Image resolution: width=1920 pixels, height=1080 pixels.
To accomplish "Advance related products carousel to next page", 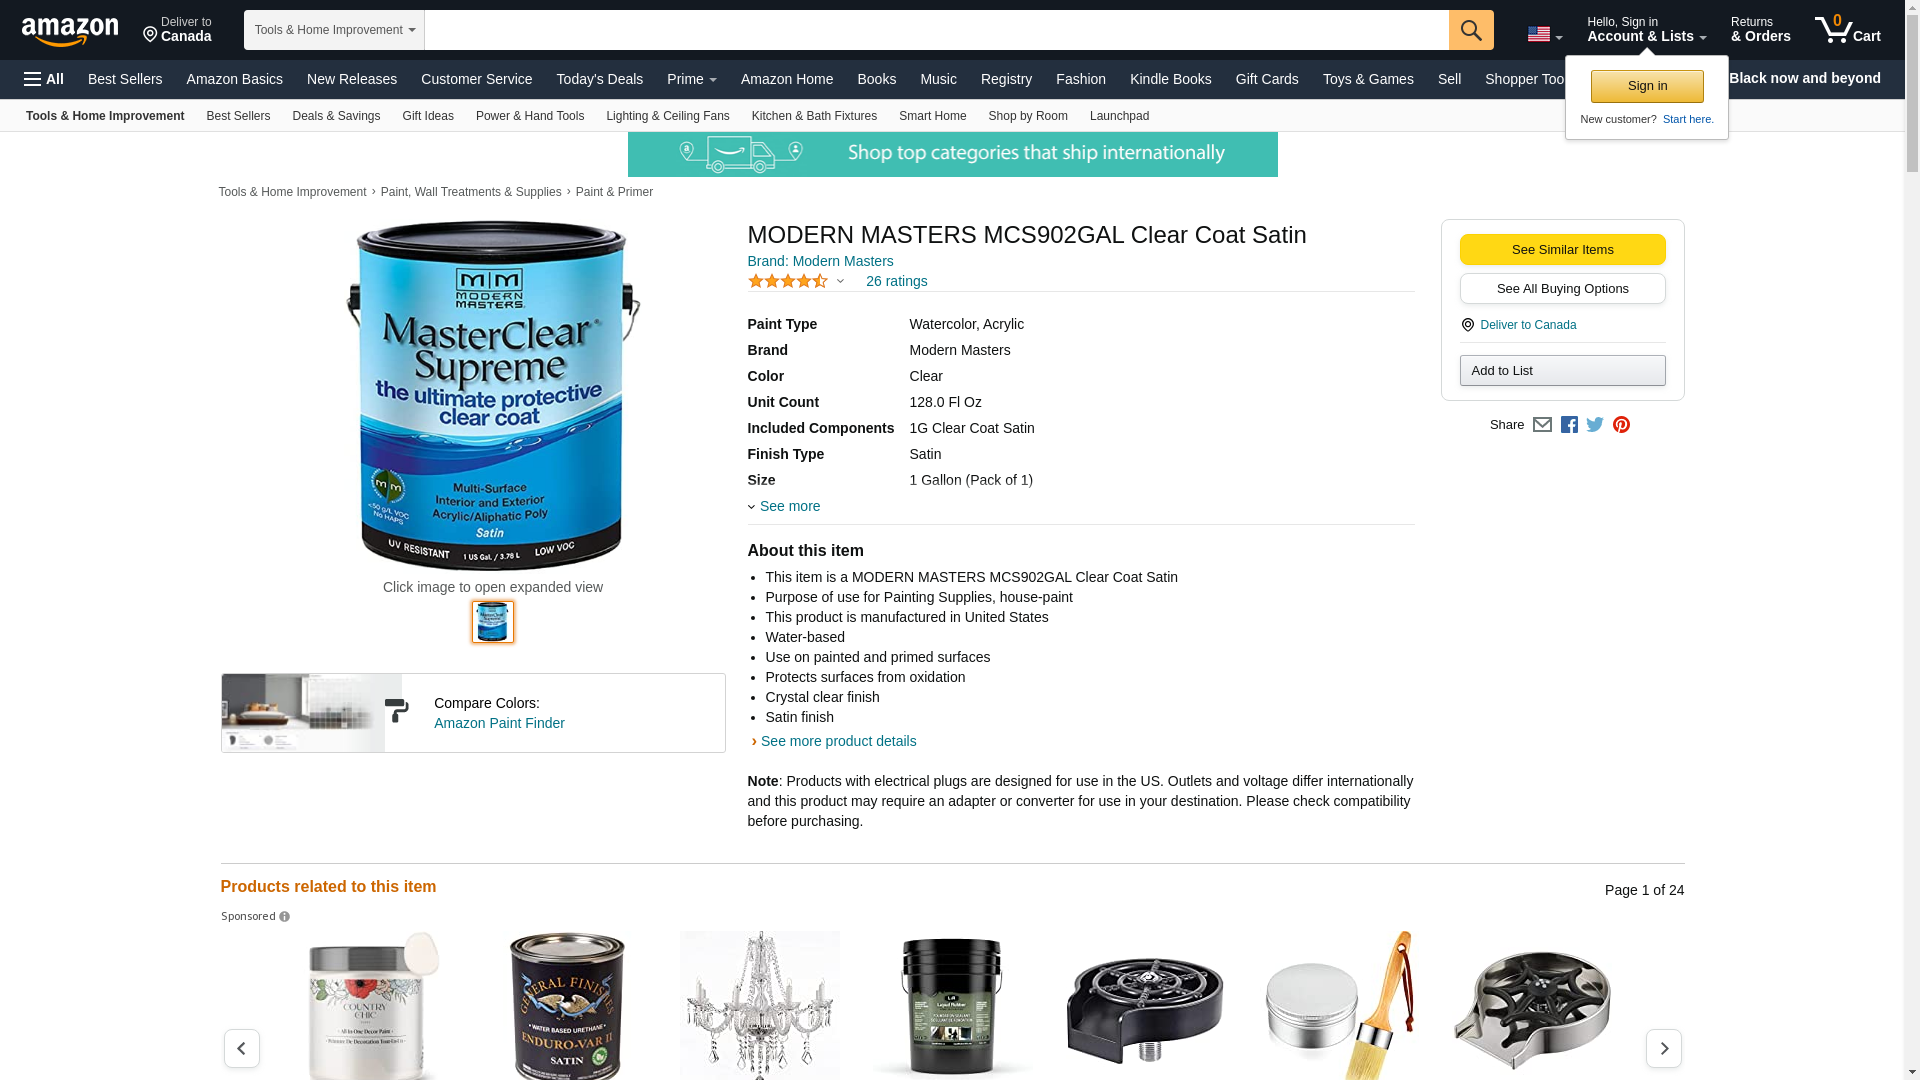I will (1663, 1048).
